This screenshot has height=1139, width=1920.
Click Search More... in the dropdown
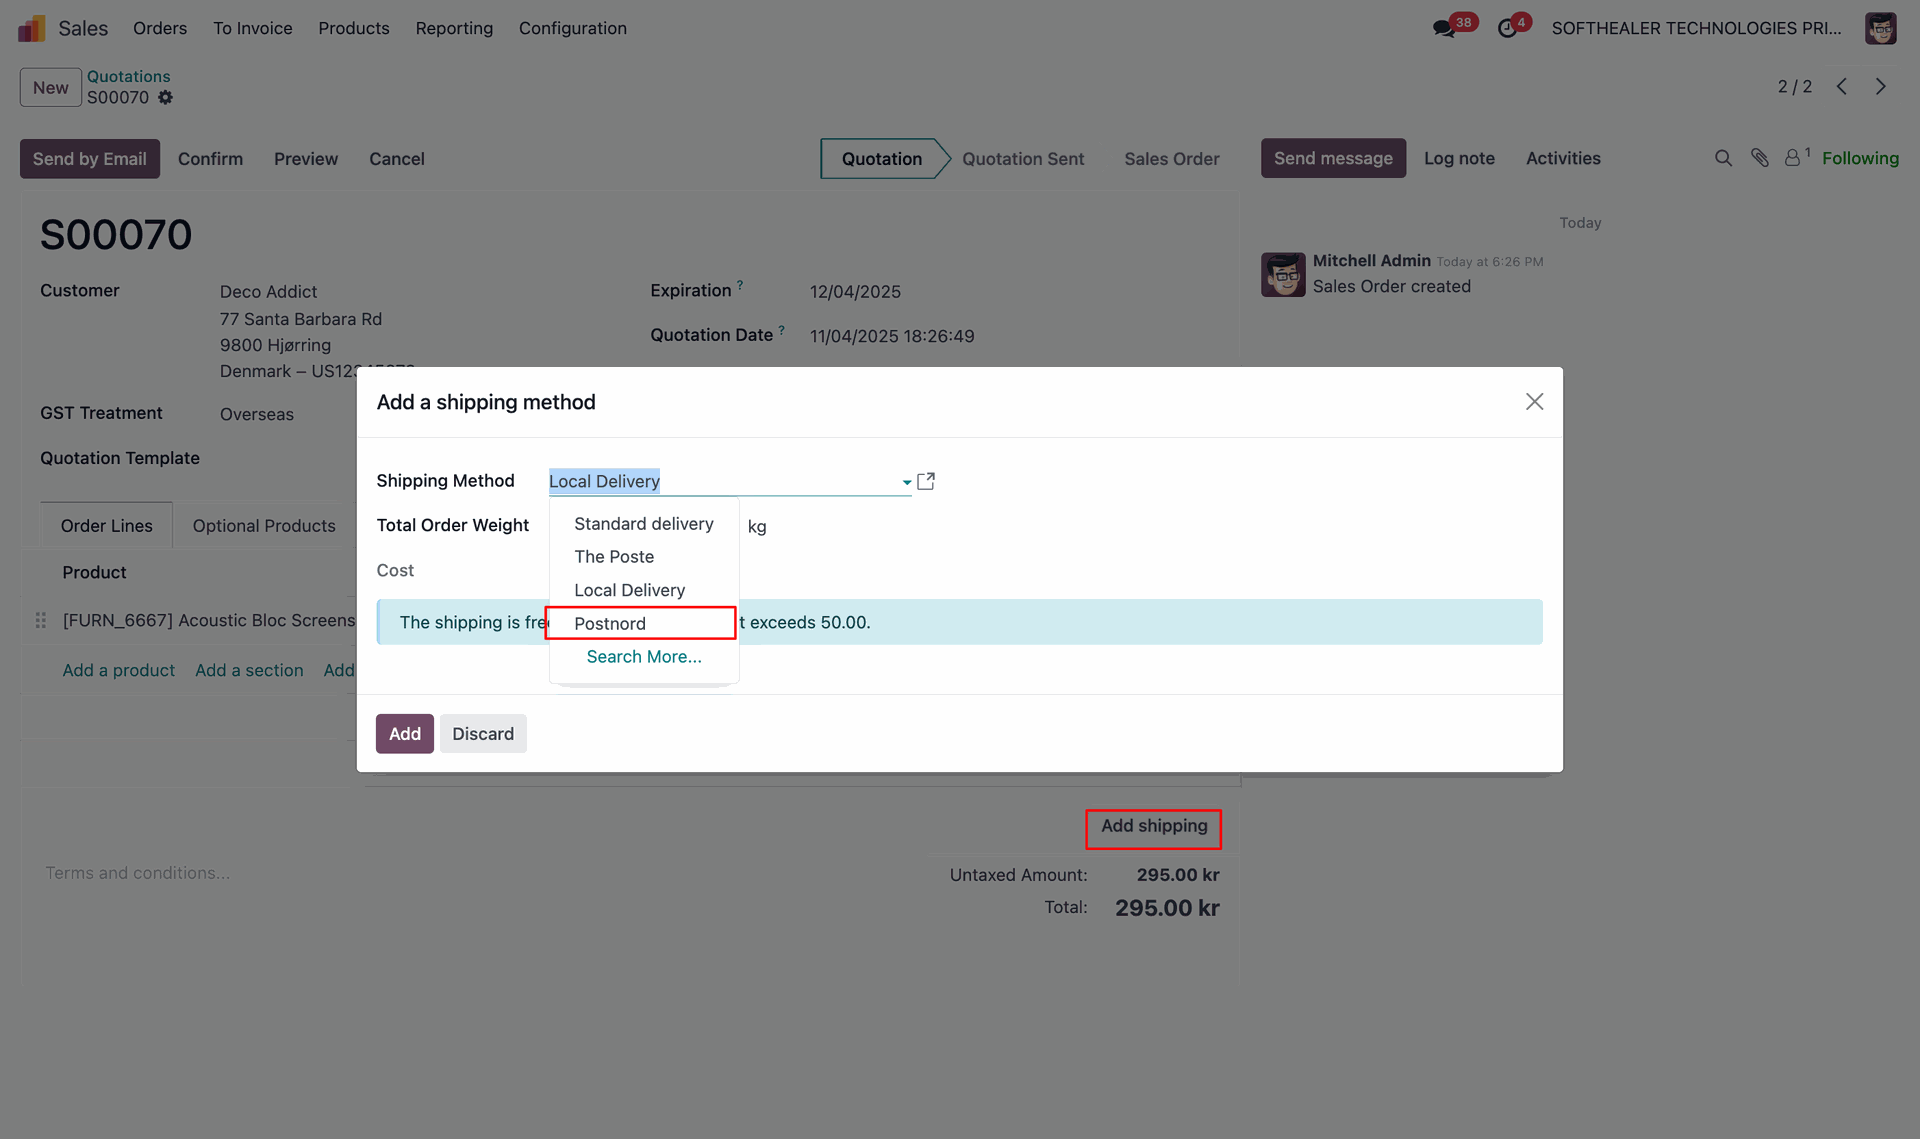[x=644, y=657]
